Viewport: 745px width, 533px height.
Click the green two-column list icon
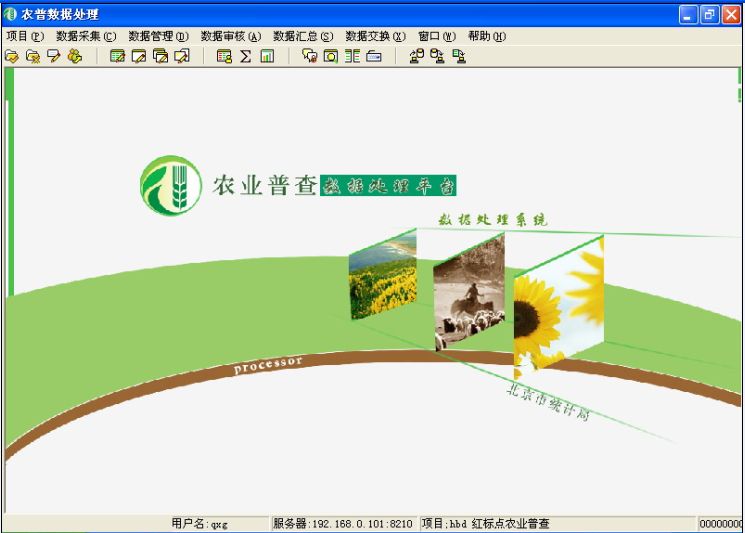pos(352,57)
